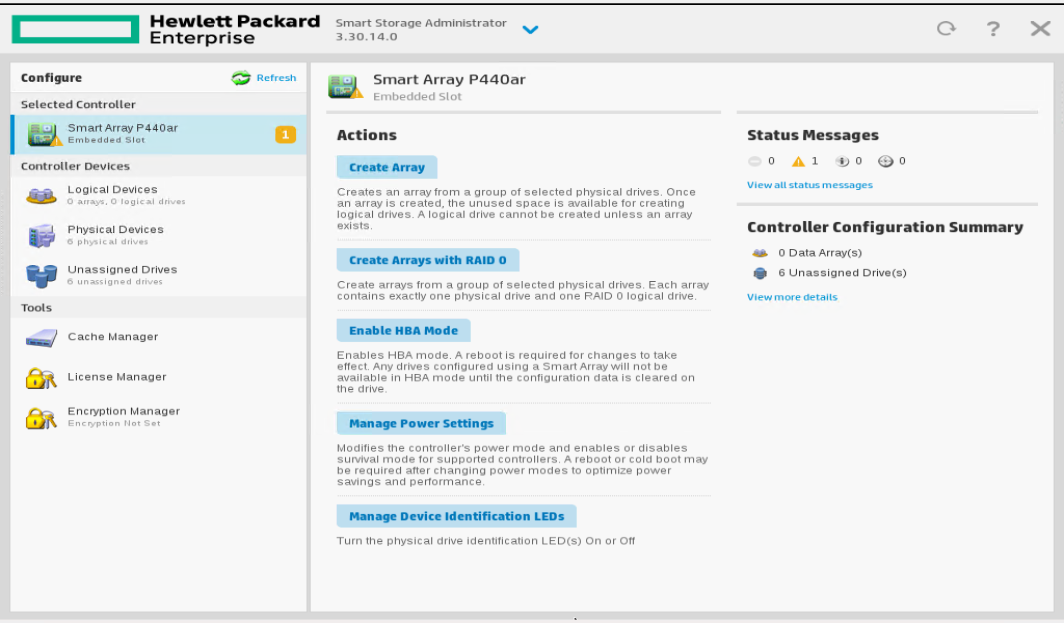Click the Unassigned Drives summary icon
This screenshot has width=1064, height=623.
760,273
